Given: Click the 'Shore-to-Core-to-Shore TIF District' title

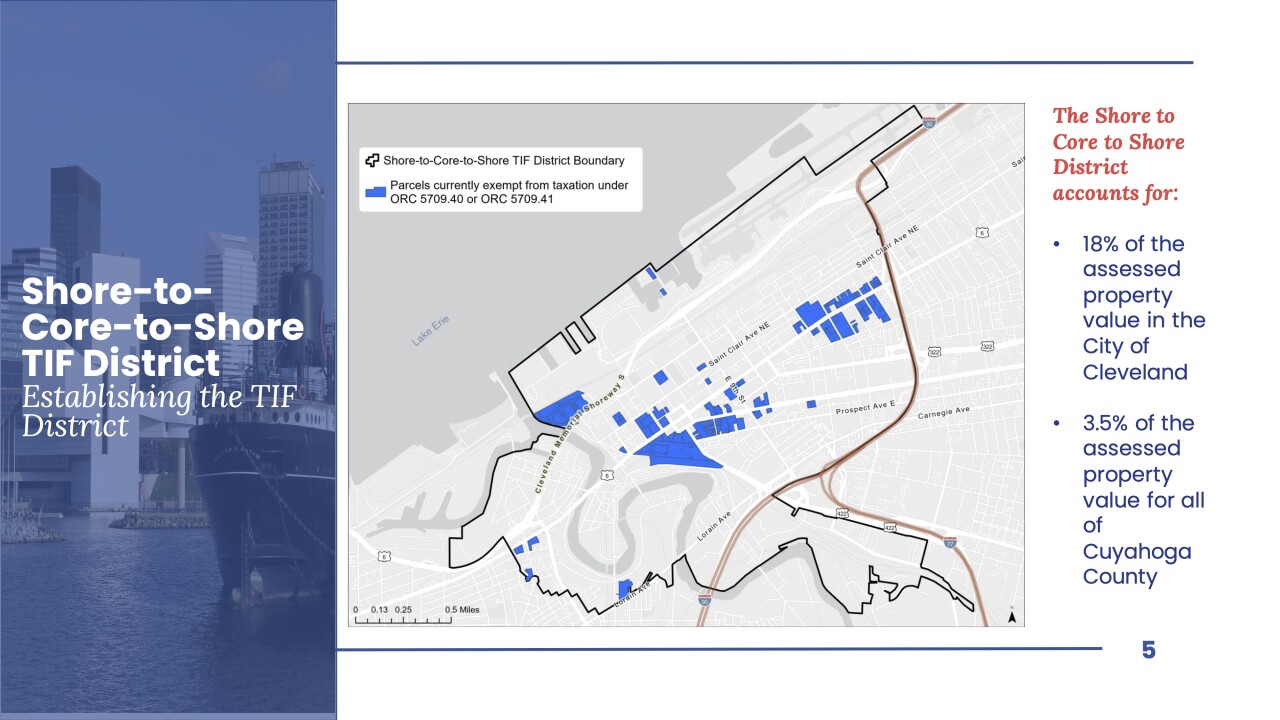Looking at the screenshot, I should click(162, 327).
